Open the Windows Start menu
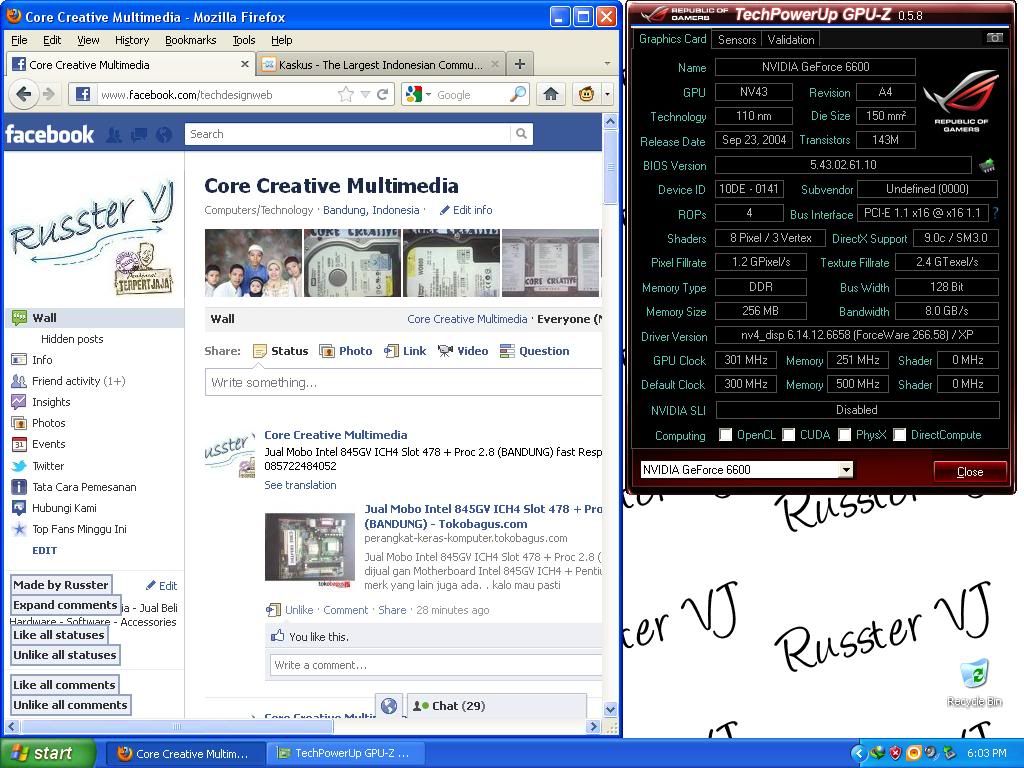Viewport: 1024px width, 768px height. (x=48, y=753)
